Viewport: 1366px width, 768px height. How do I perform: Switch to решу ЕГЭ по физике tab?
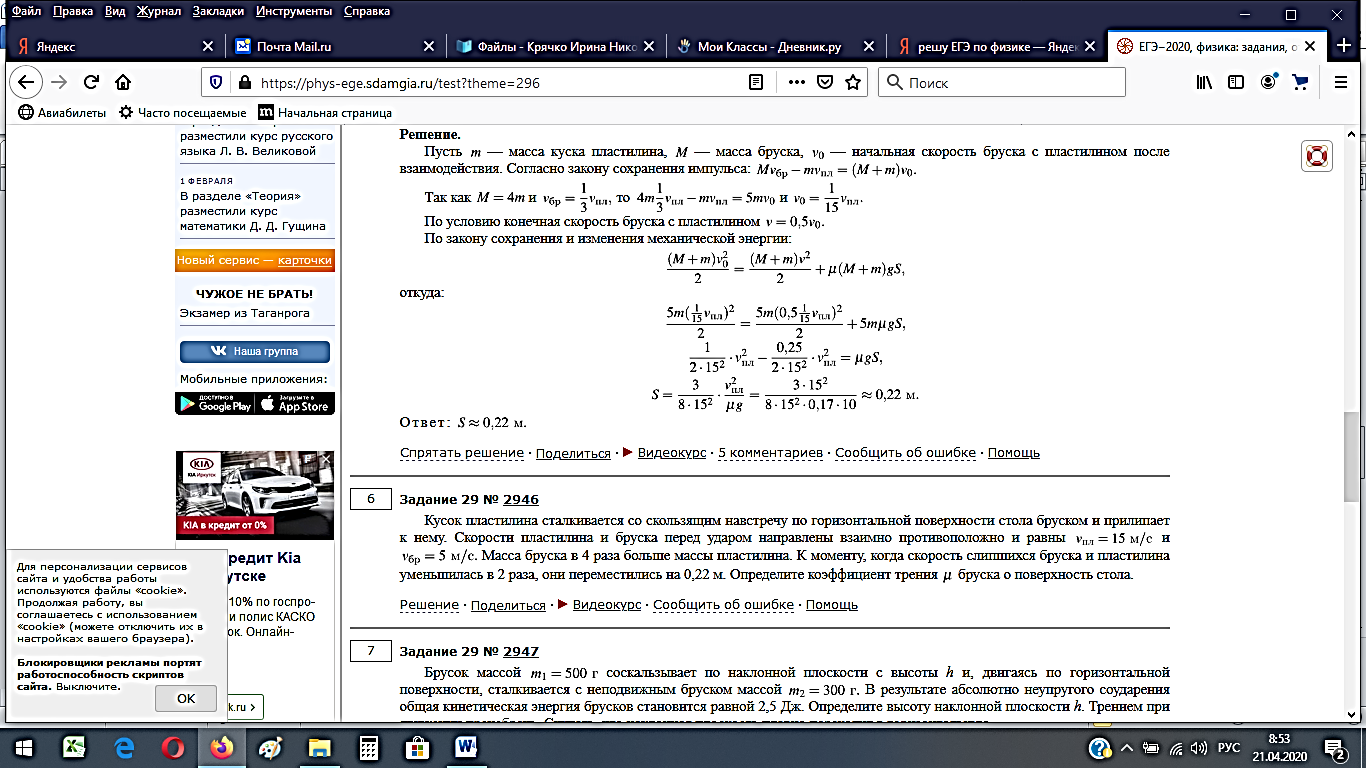pos(996,46)
